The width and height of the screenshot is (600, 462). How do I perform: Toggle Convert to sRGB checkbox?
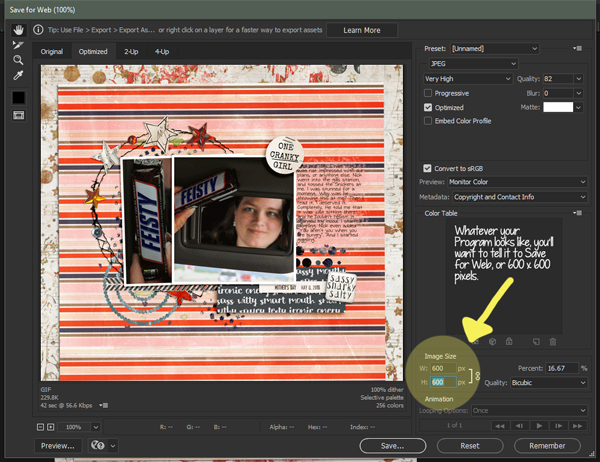(427, 168)
